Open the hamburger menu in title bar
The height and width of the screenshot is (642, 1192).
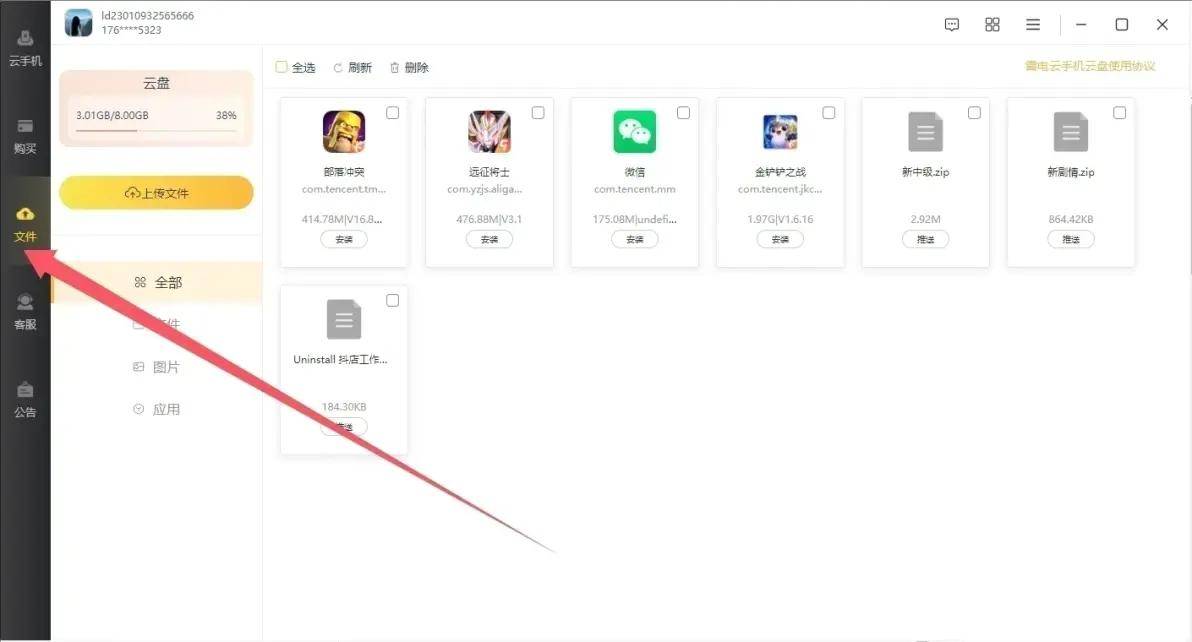[1033, 25]
